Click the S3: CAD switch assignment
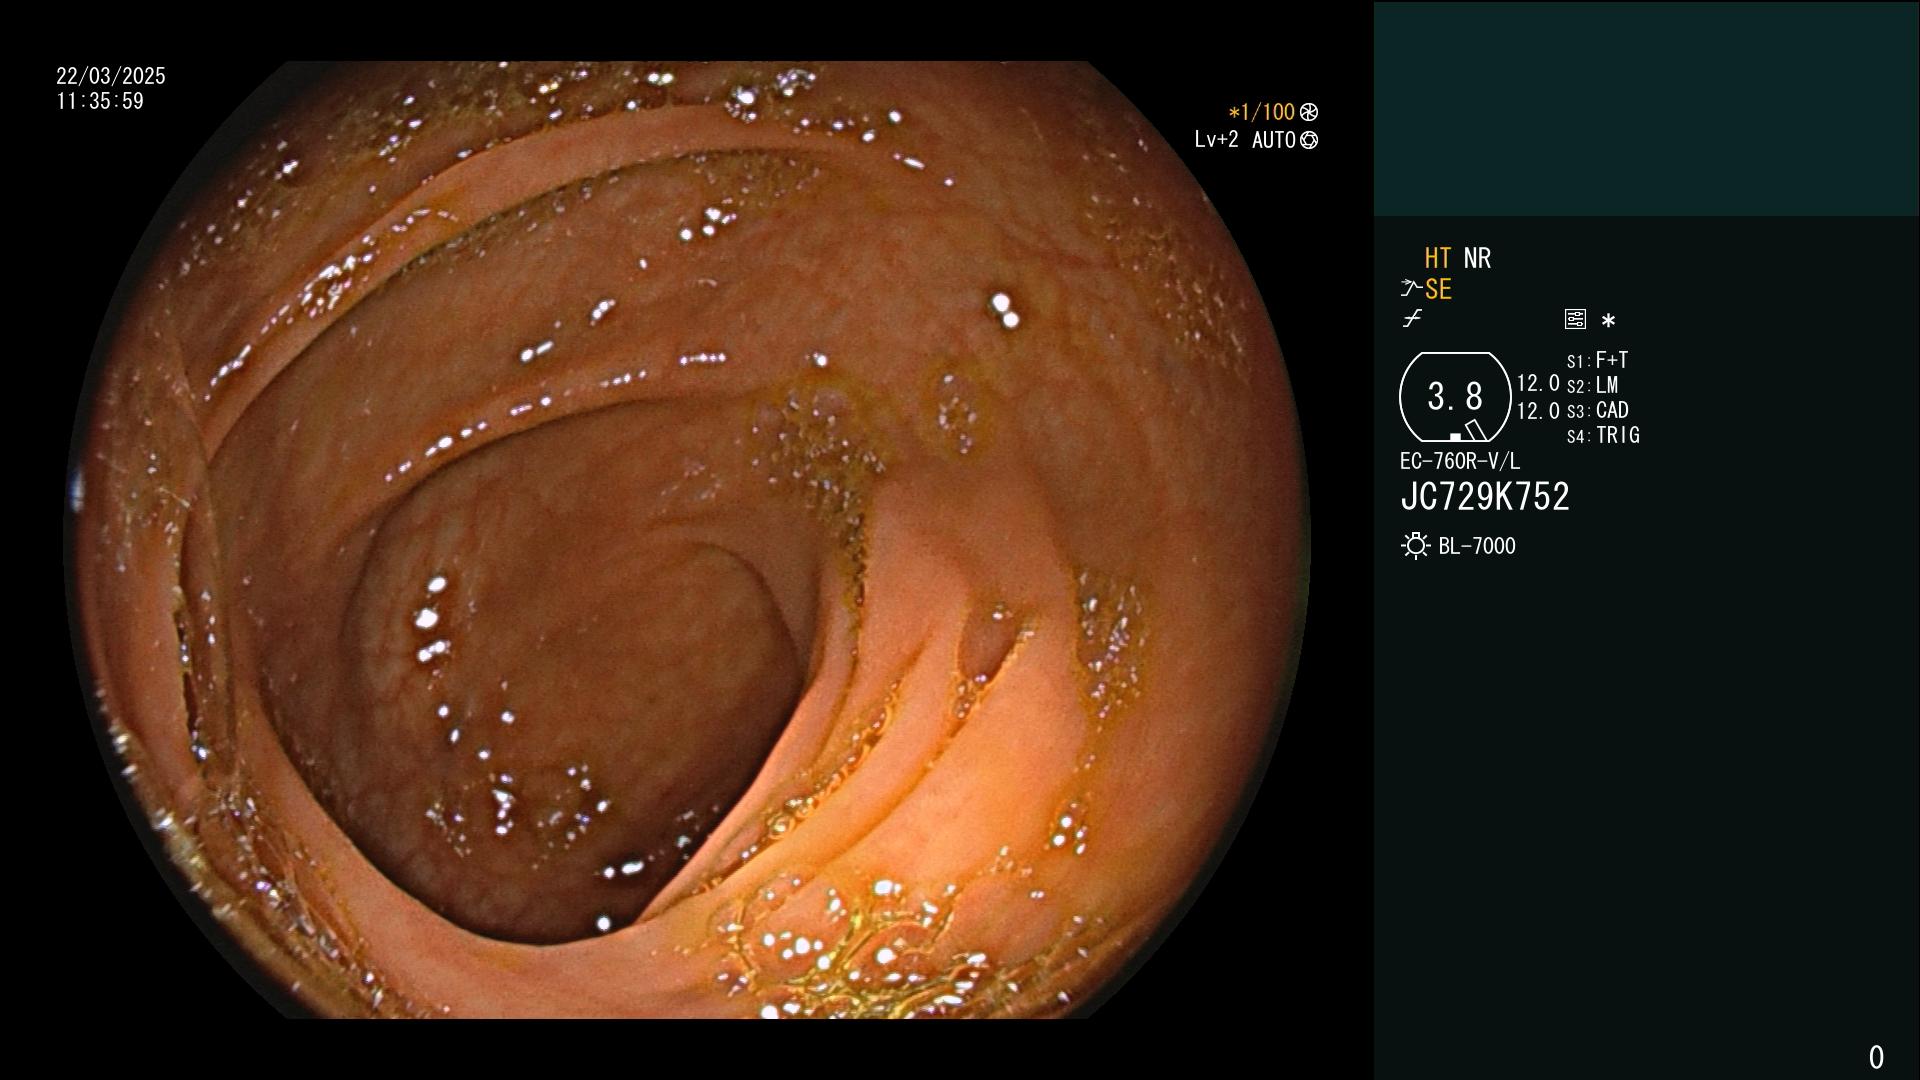The width and height of the screenshot is (1920, 1080). pyautogui.click(x=1598, y=410)
